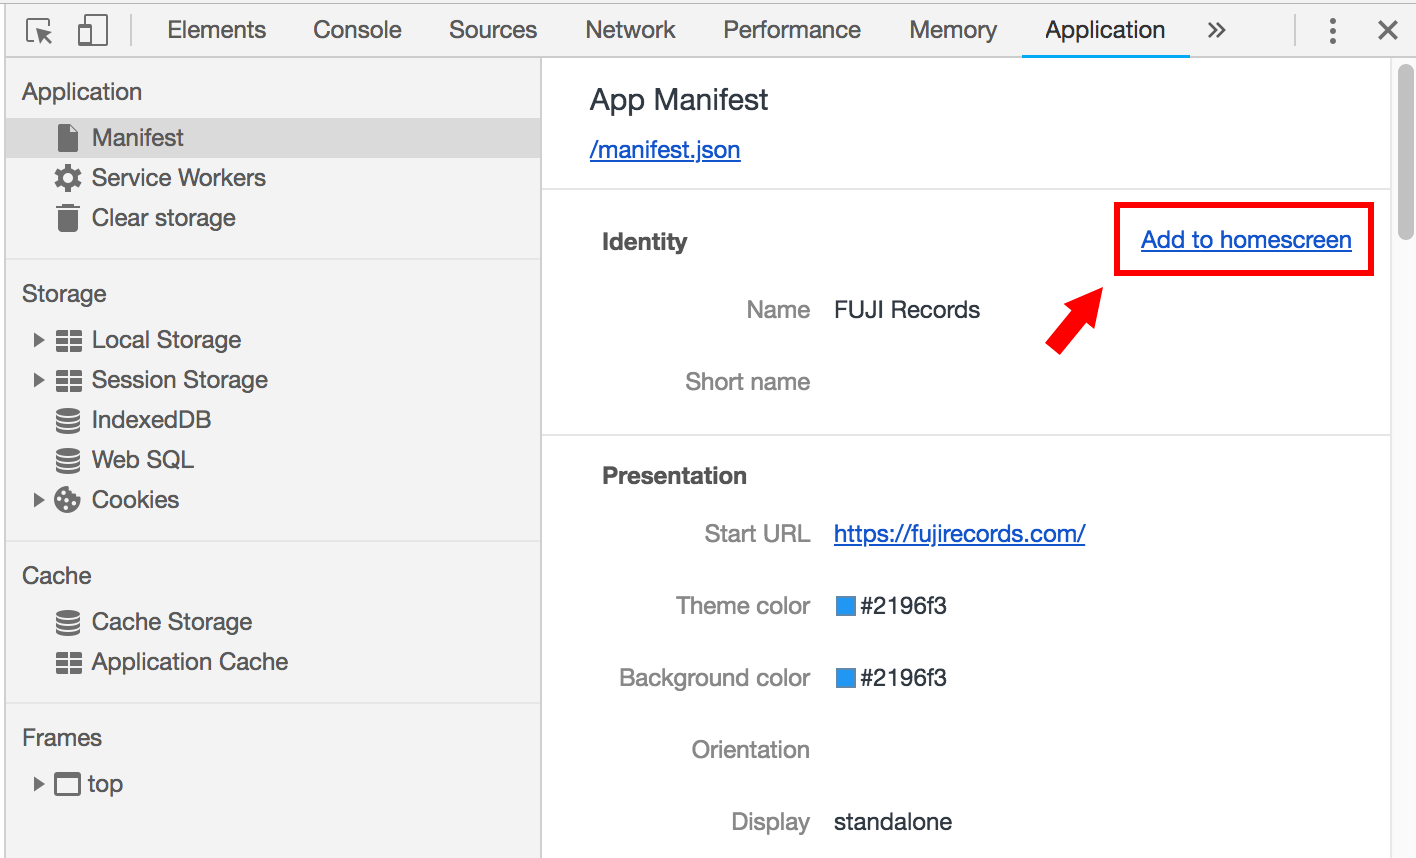The image size is (1416, 858).
Task: Go to the Performance tab
Action: pos(792,30)
